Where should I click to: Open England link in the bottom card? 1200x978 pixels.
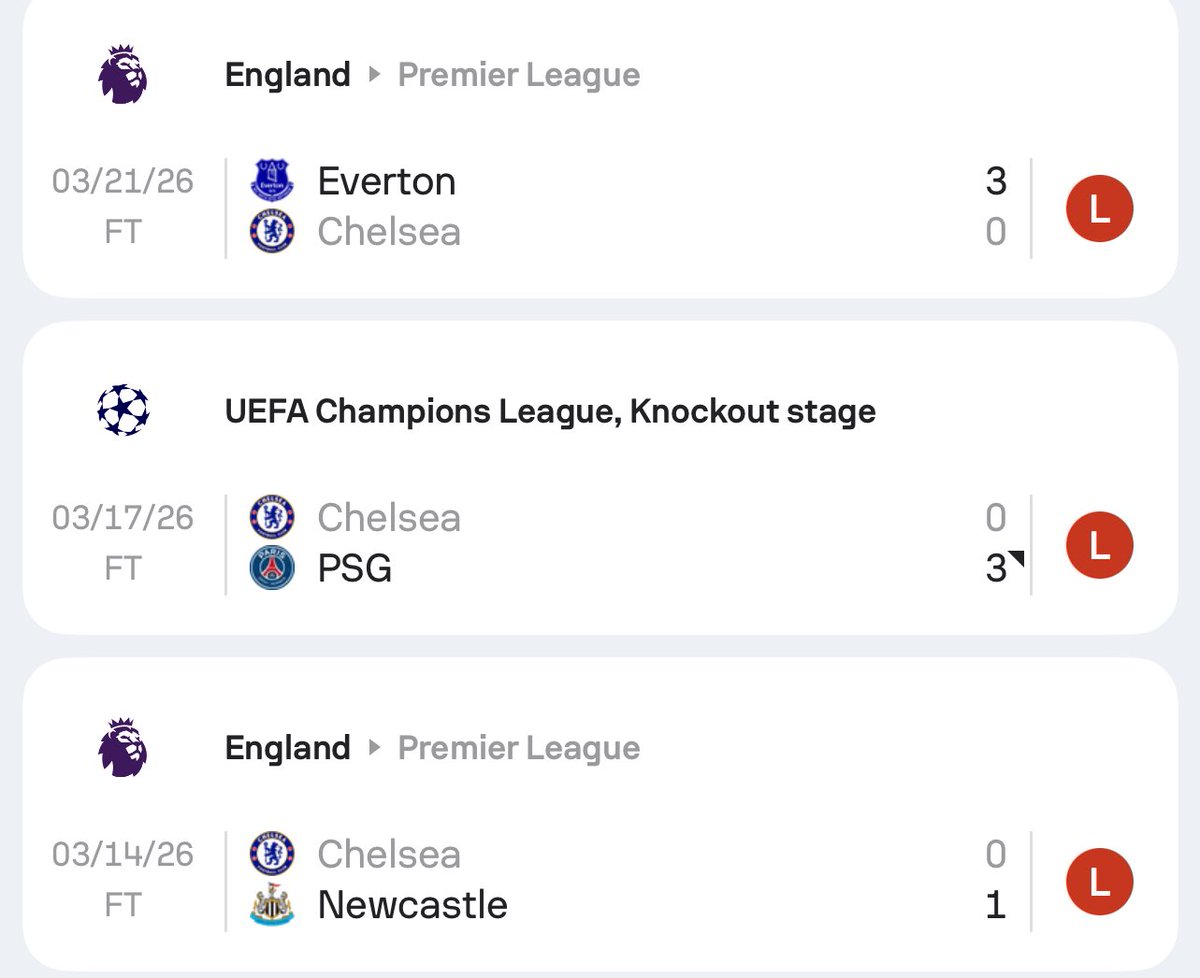click(288, 748)
